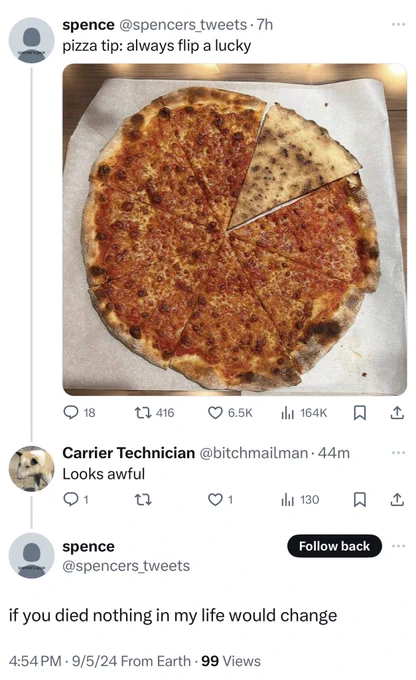The image size is (416, 680).
Task: Share the Looks awful reply
Action: click(x=397, y=500)
